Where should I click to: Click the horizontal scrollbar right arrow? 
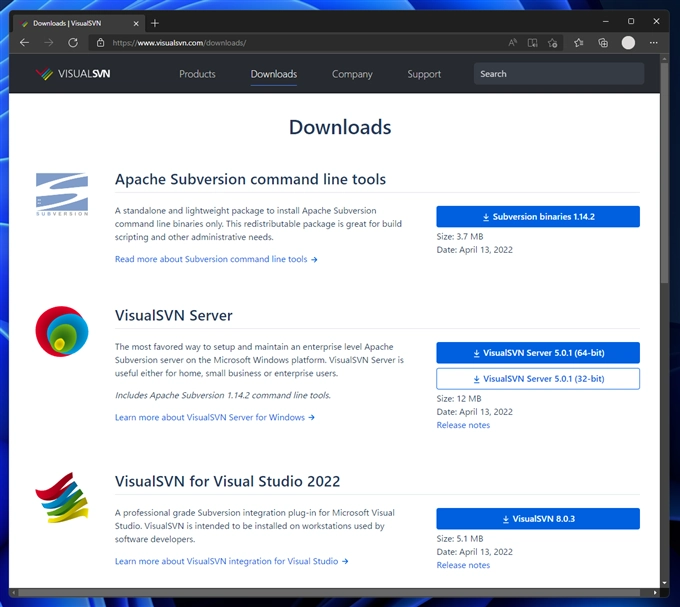[x=655, y=592]
